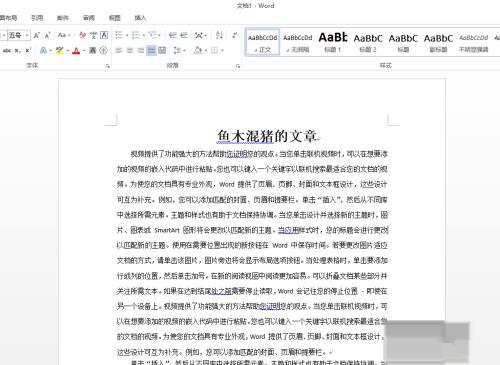Expand the borders dropdown arrow
The height and width of the screenshot is (365, 500).
coord(222,50)
